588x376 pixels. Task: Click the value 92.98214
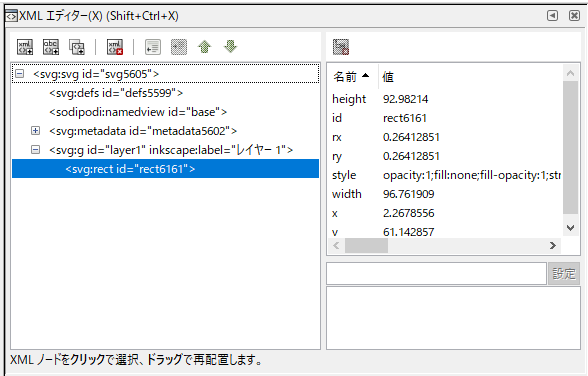click(405, 99)
